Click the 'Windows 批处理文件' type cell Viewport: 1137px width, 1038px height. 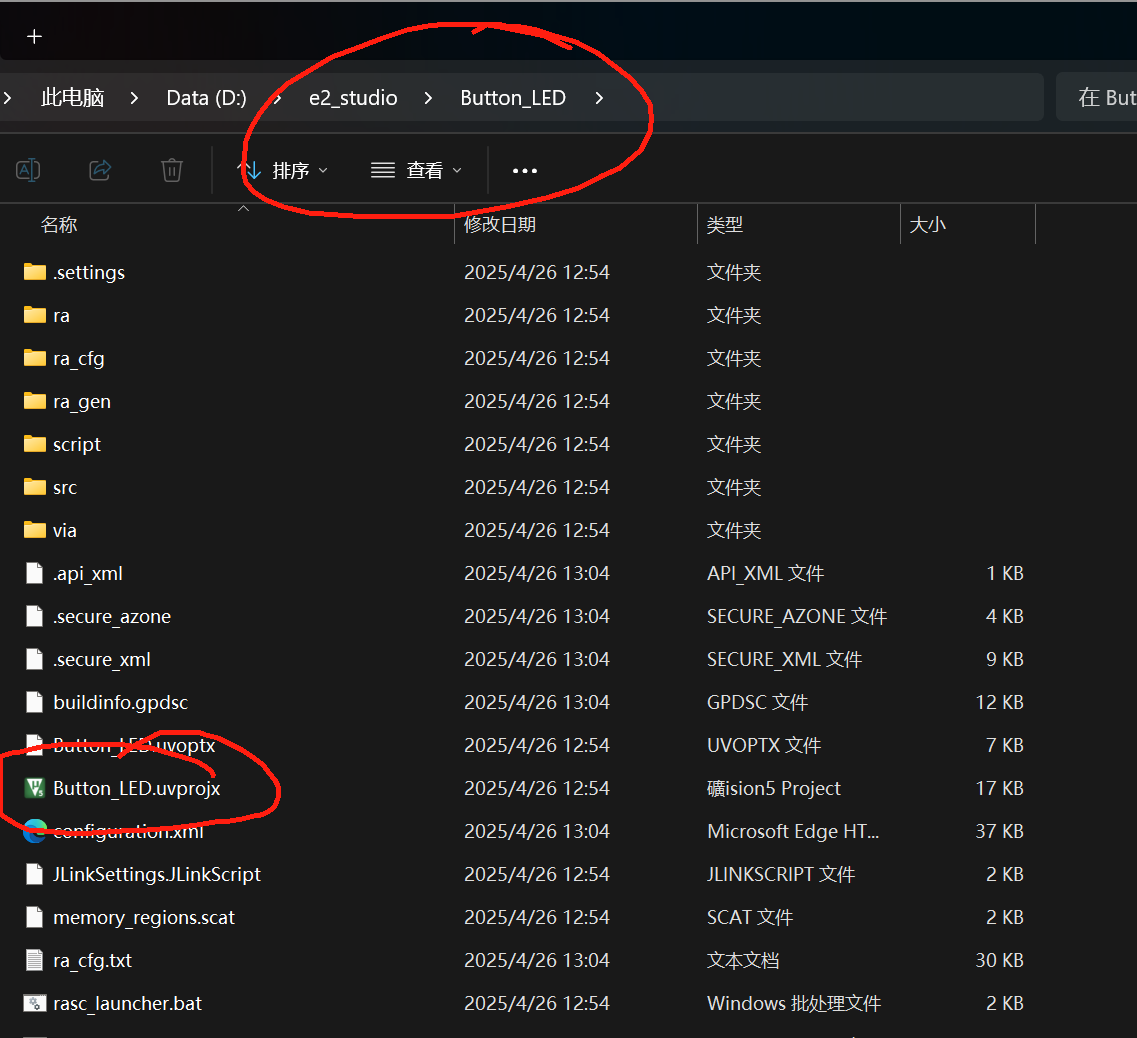[794, 1003]
